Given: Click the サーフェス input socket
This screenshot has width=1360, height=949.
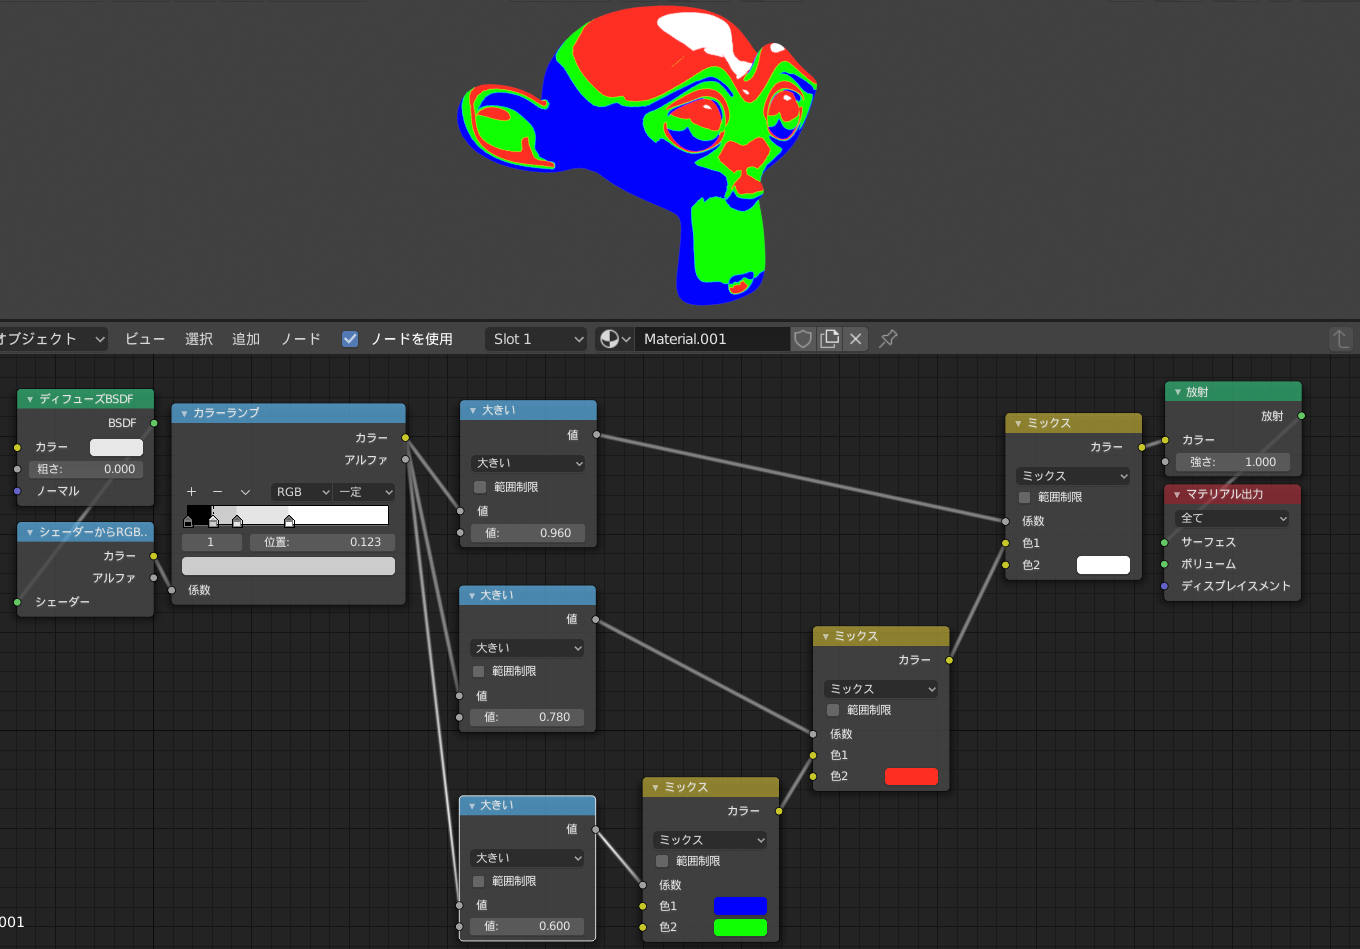Looking at the screenshot, I should [x=1165, y=542].
